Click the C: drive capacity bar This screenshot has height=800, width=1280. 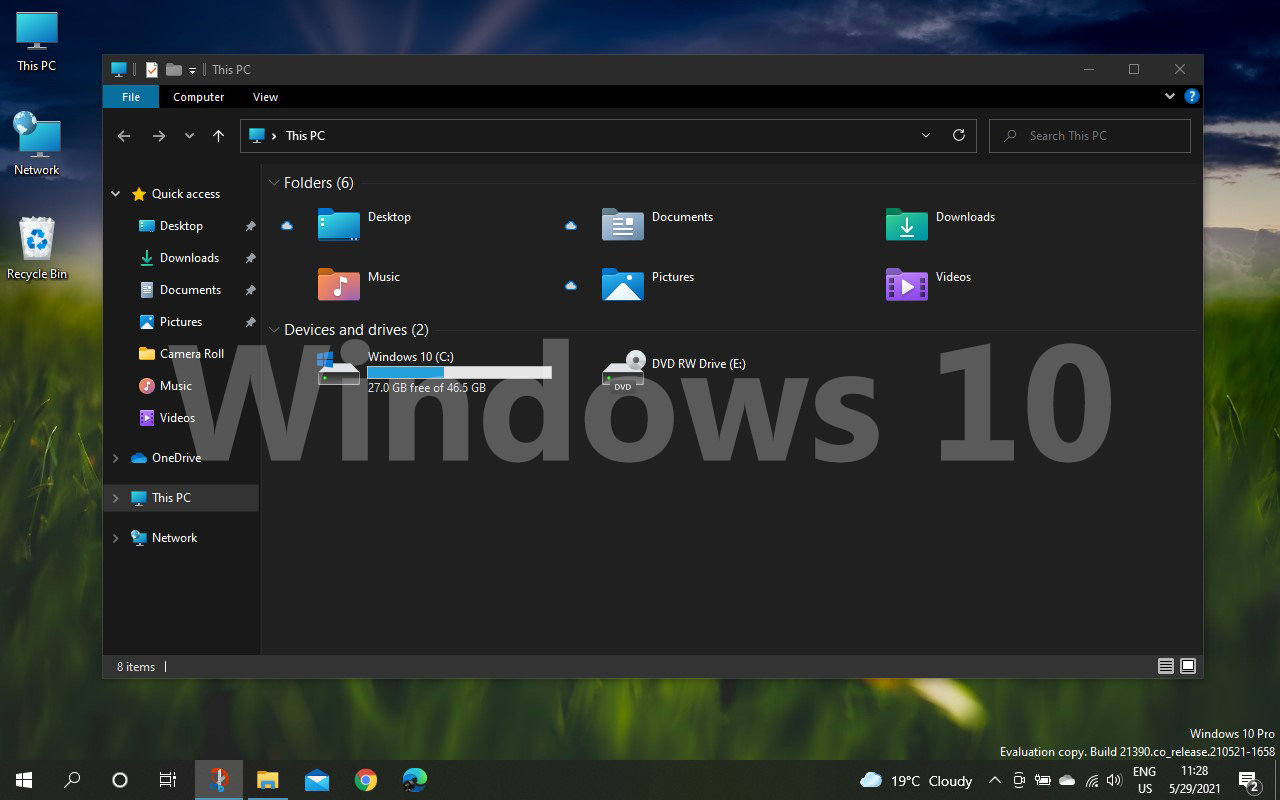(x=459, y=371)
